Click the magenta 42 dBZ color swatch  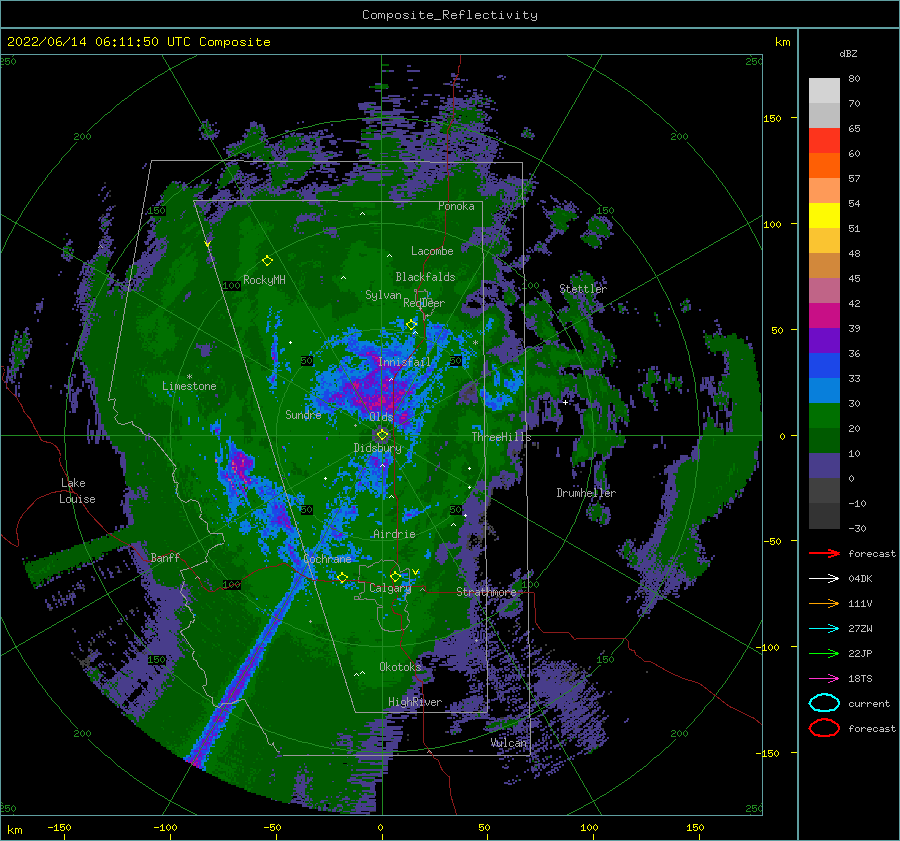824,315
